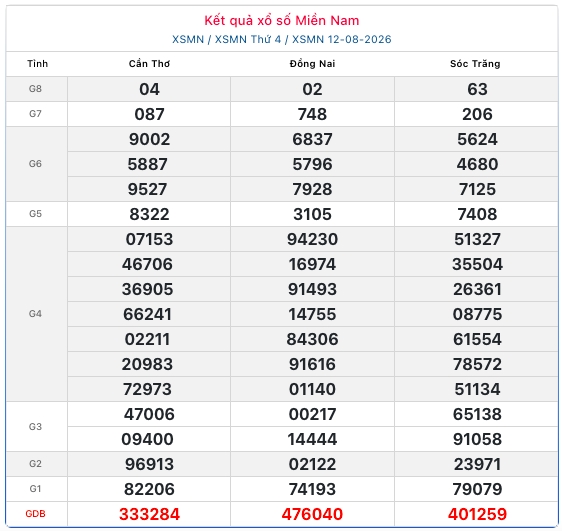Select G4 number 20983
This screenshot has height=531, width=562.
[147, 364]
